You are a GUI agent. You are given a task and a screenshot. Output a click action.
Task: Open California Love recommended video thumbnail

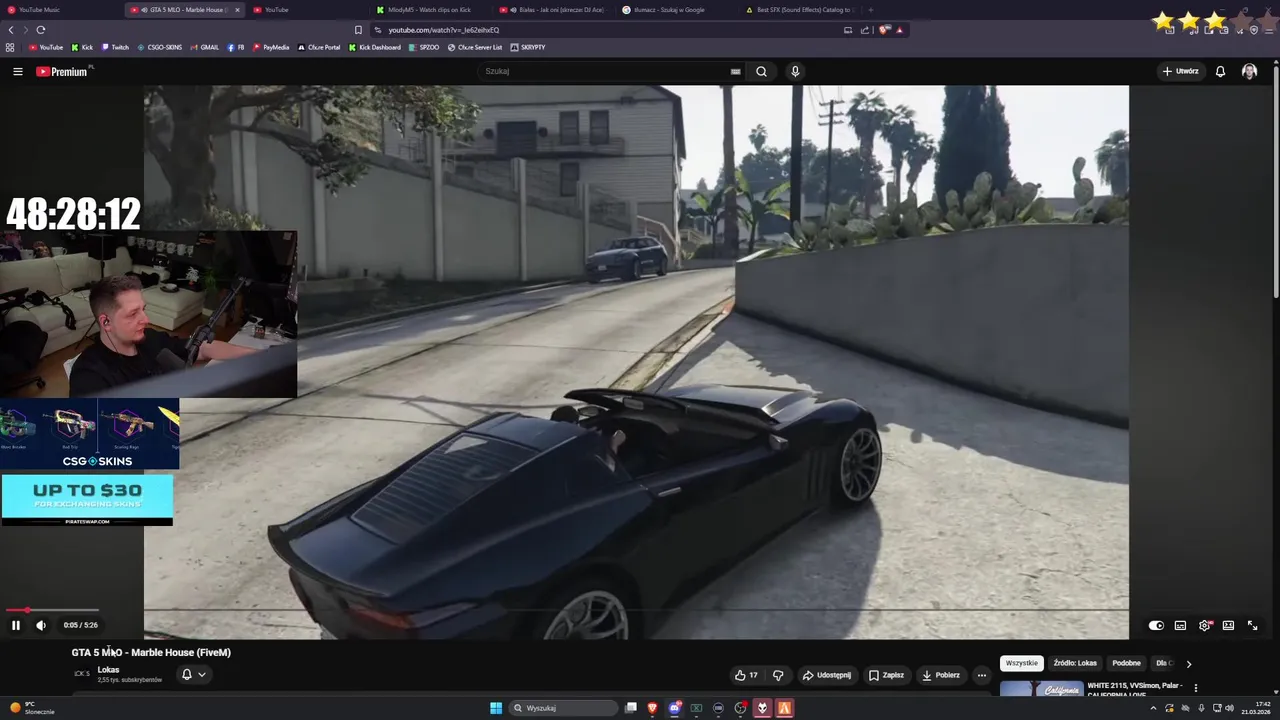(x=1041, y=688)
